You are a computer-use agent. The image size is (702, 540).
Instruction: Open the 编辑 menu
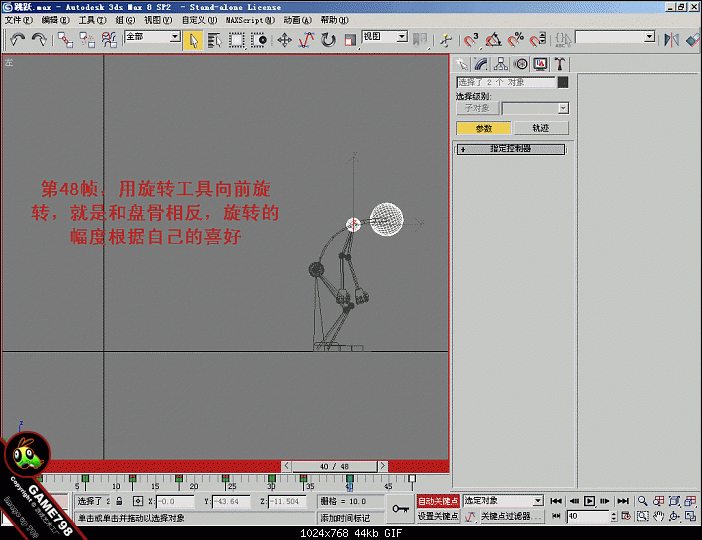(56, 20)
